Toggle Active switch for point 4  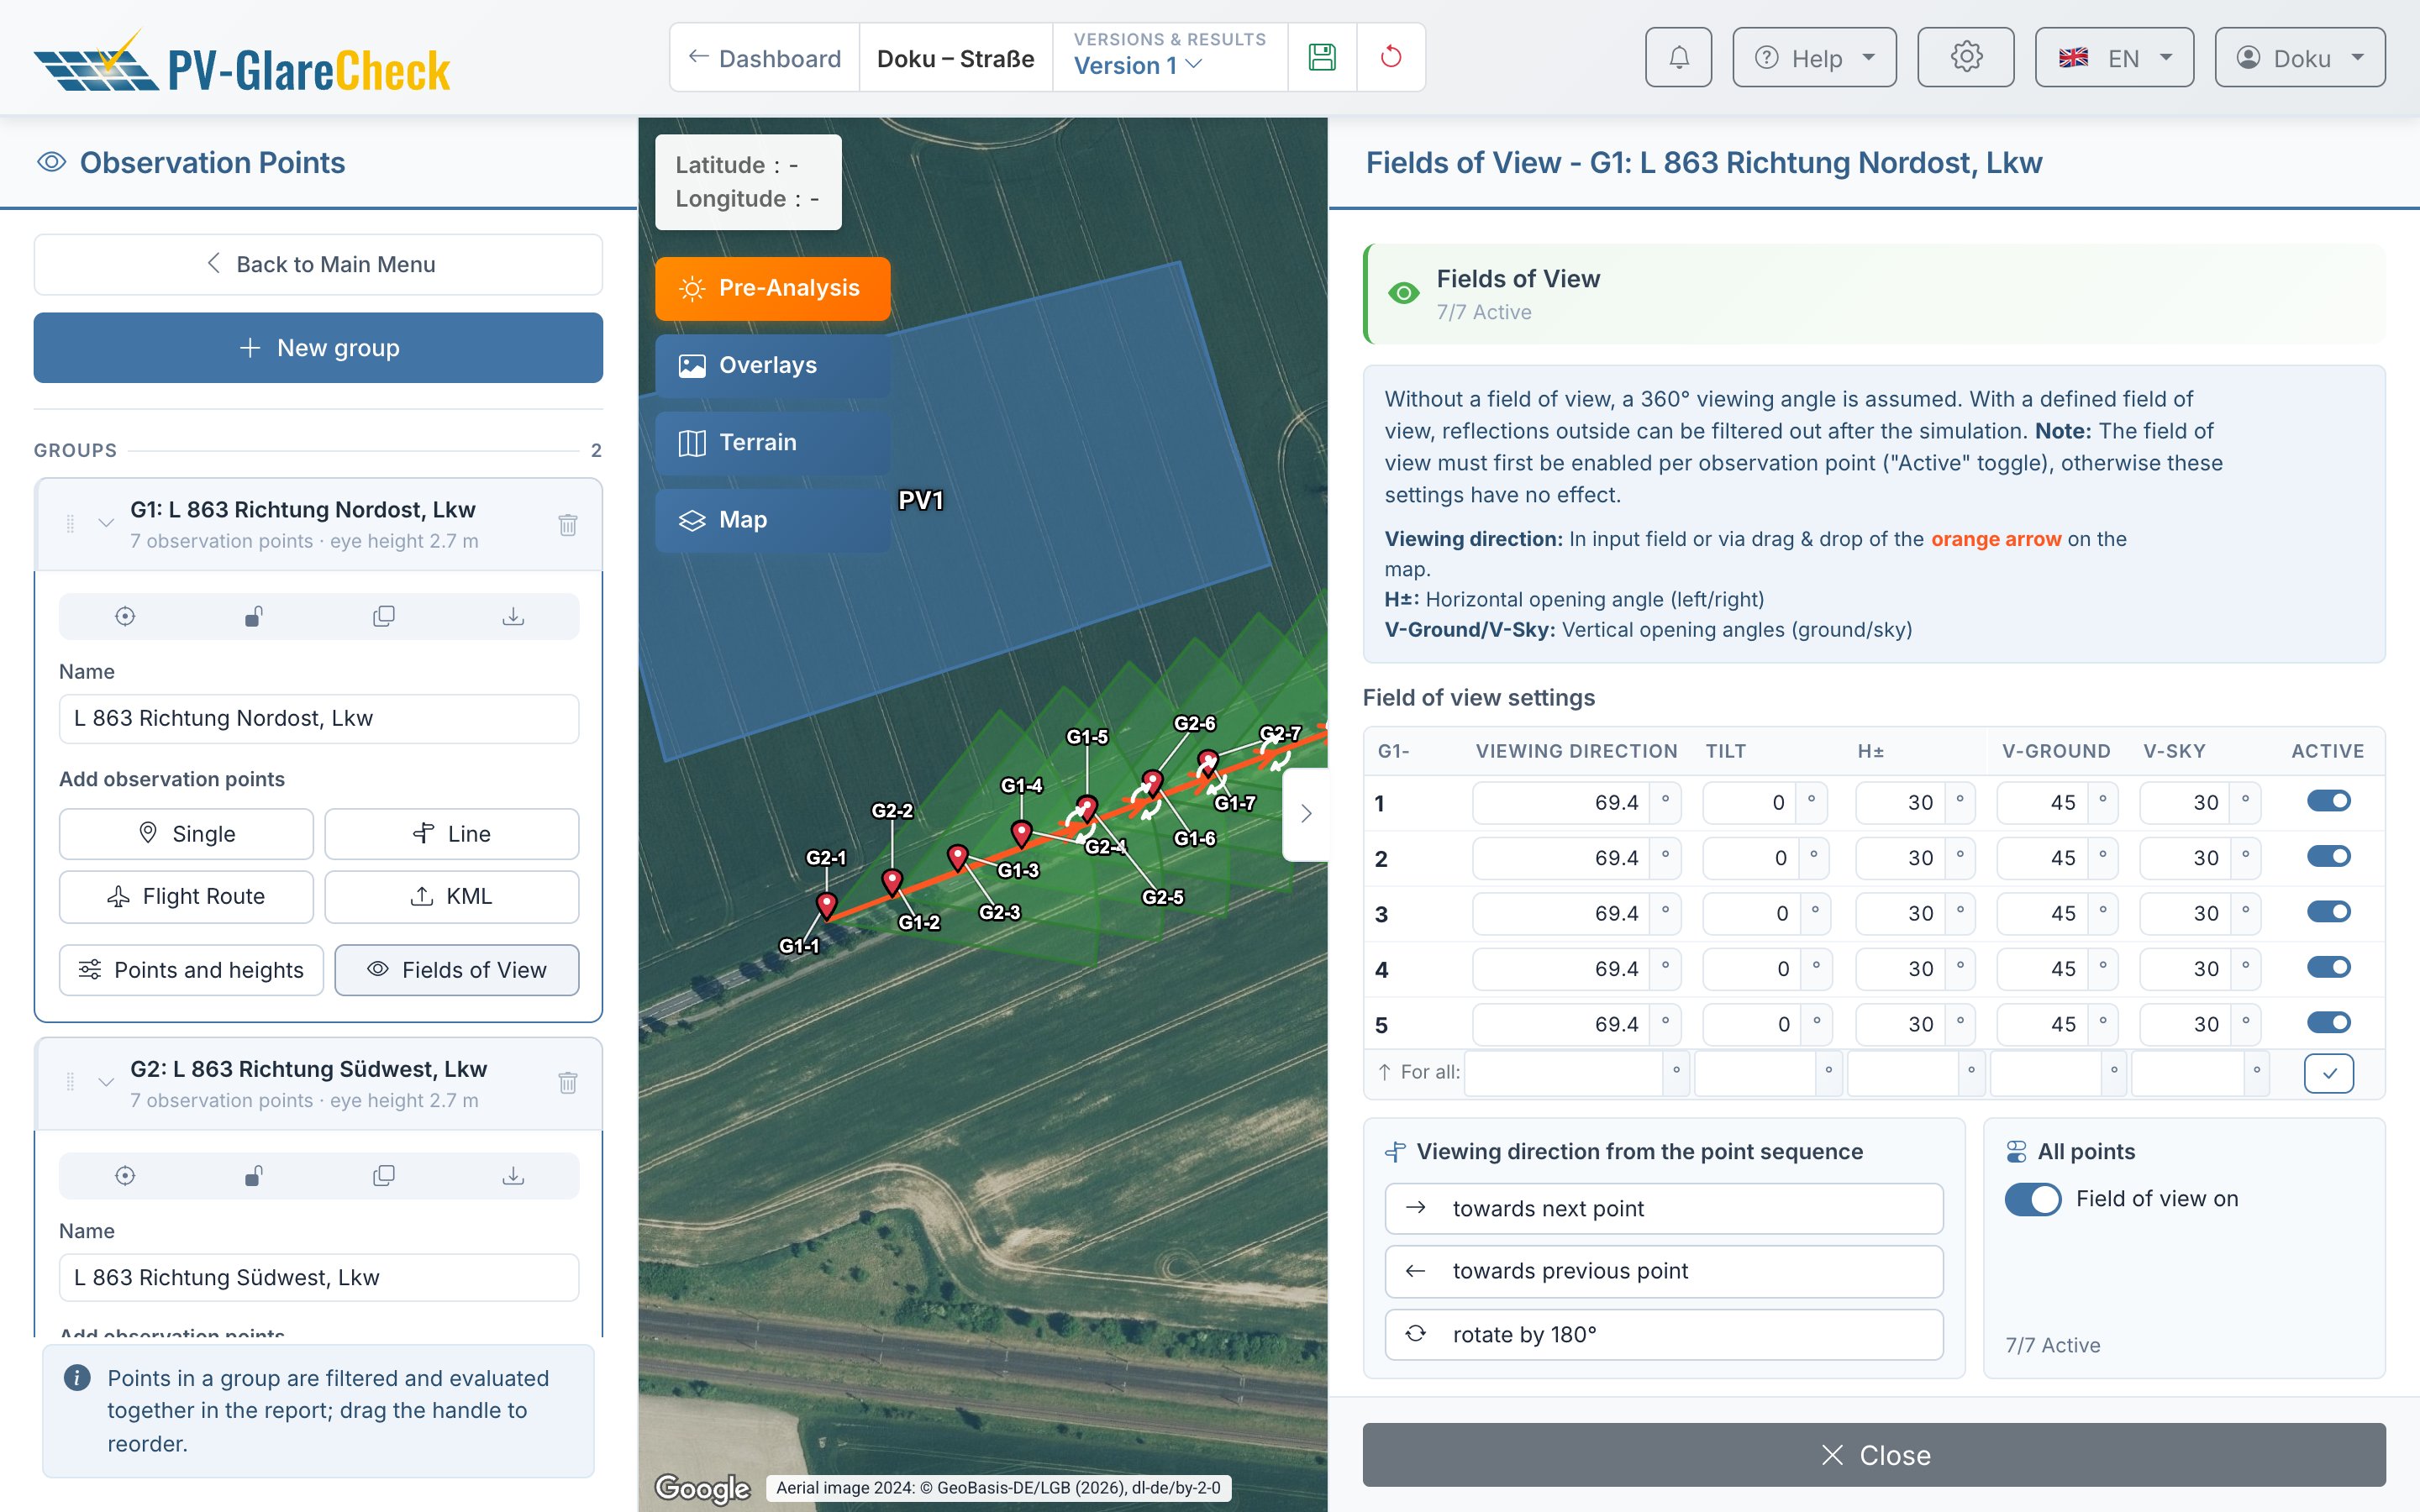(x=2328, y=968)
